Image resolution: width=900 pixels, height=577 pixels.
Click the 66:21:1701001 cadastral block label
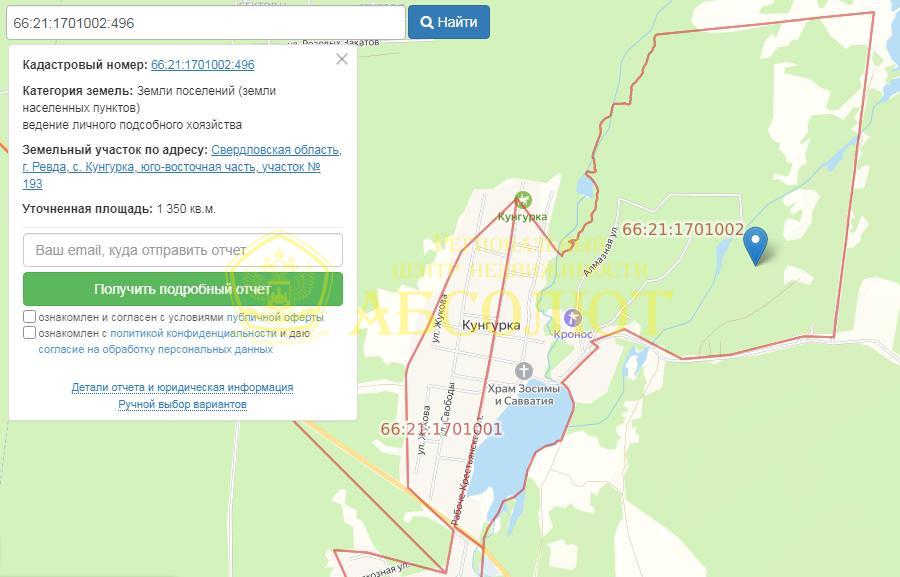click(x=441, y=429)
